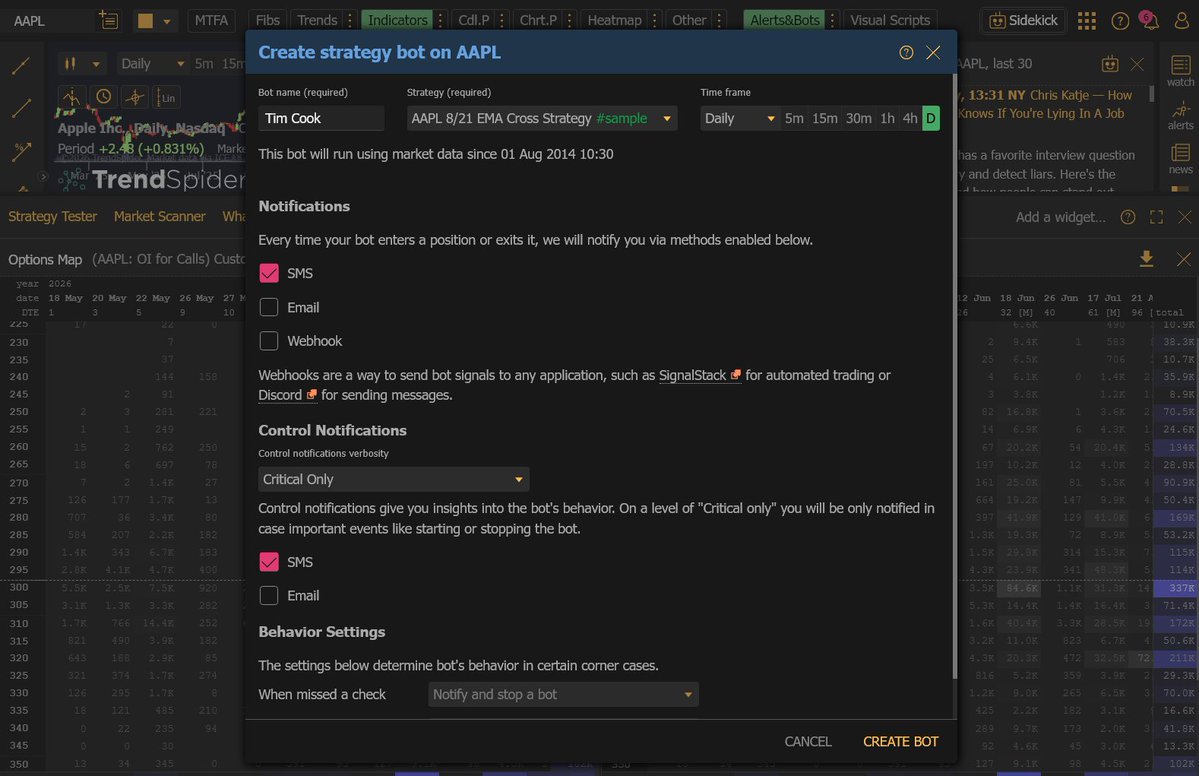Open the Indicators toolbar tab

(x=397, y=21)
